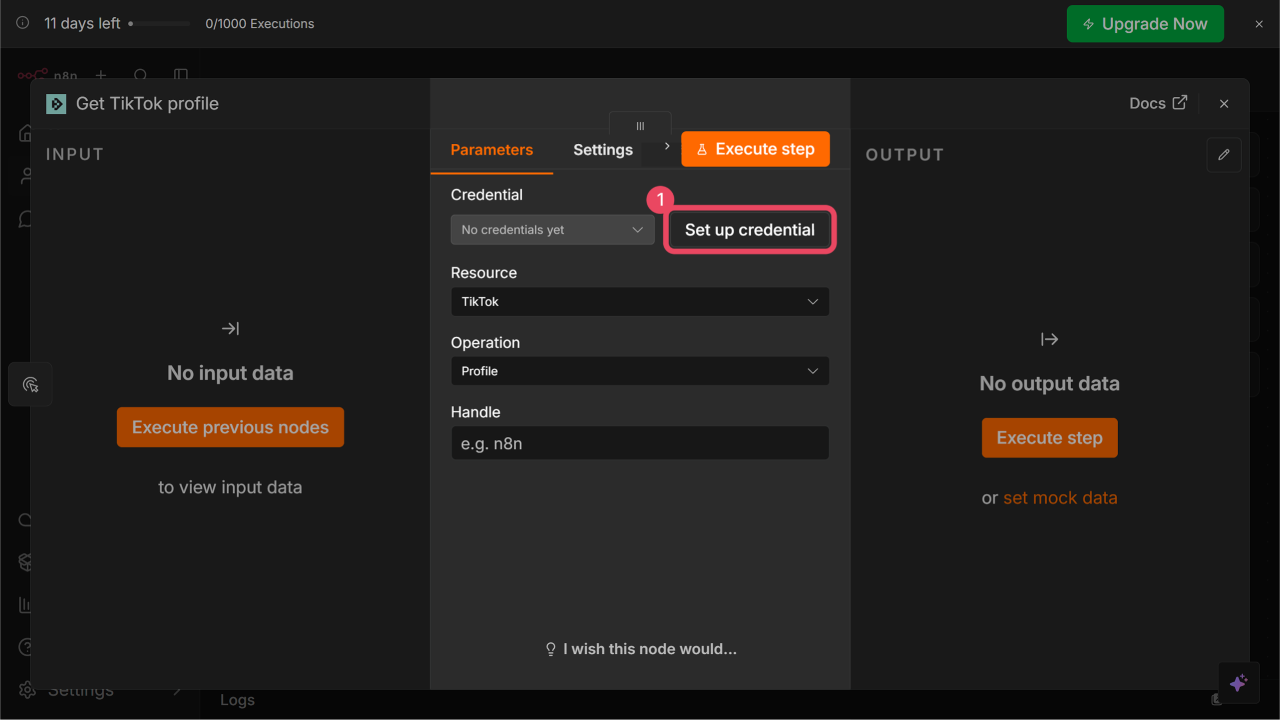Click the OUTPUT panel header label

[x=905, y=155]
